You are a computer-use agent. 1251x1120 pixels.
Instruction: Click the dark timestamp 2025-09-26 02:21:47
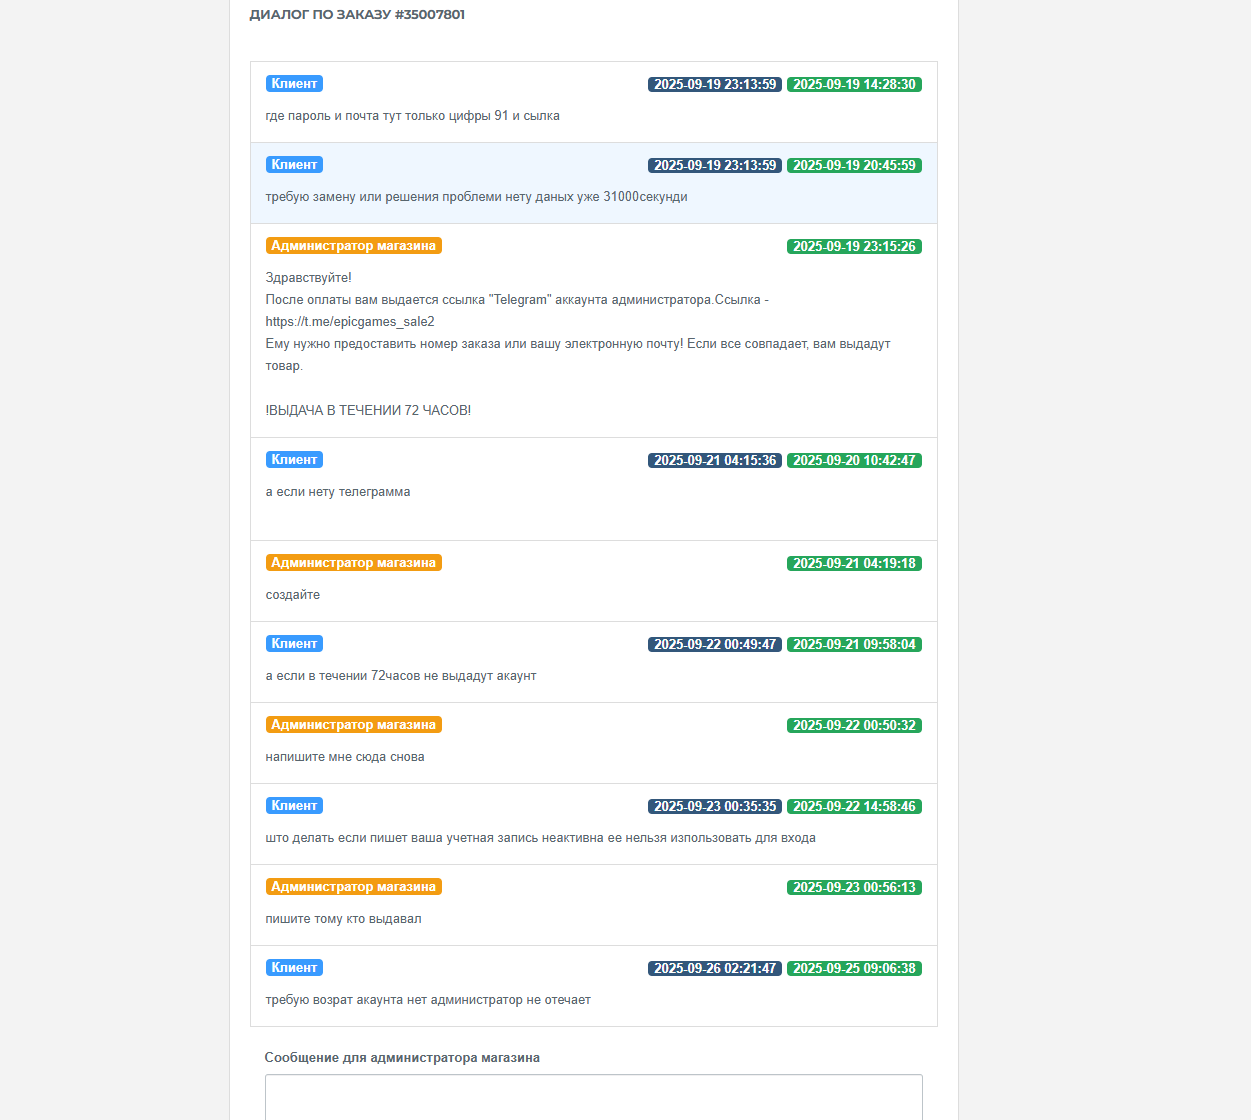(x=715, y=969)
